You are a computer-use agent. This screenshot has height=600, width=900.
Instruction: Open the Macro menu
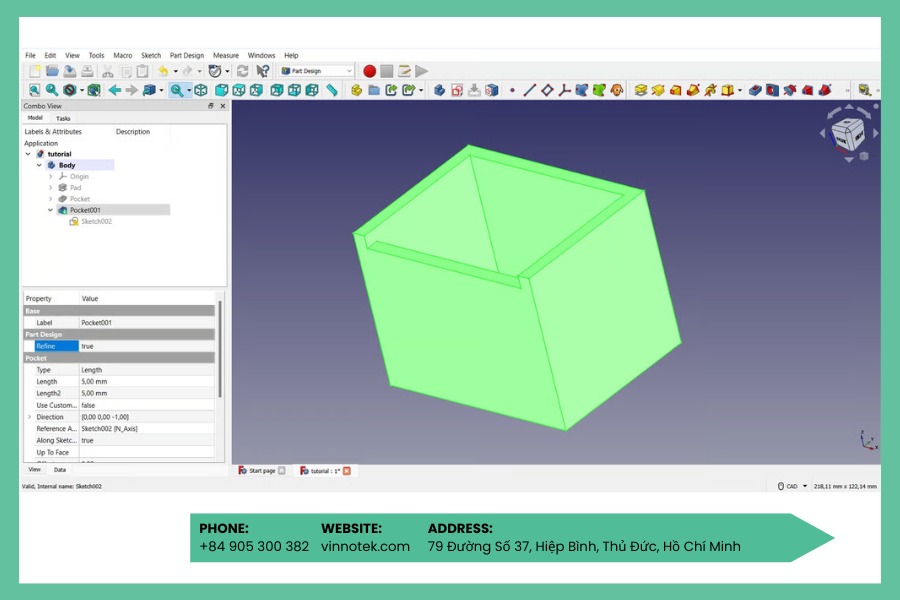pos(123,55)
